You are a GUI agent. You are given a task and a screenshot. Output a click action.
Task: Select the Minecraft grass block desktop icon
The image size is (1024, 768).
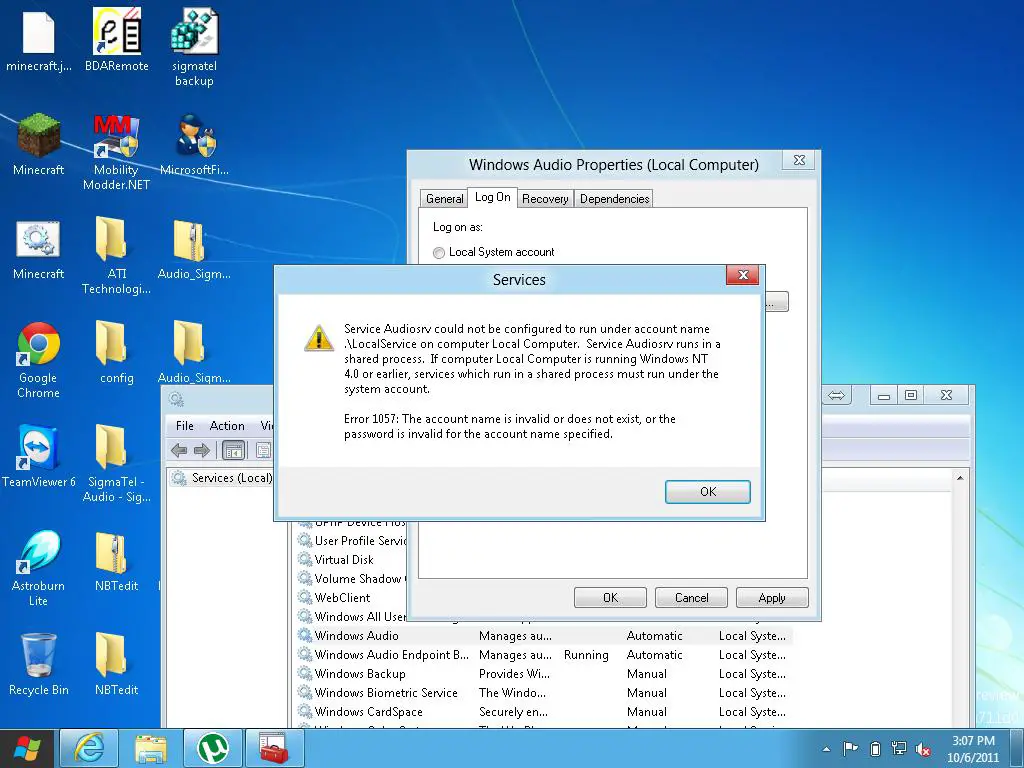click(39, 144)
